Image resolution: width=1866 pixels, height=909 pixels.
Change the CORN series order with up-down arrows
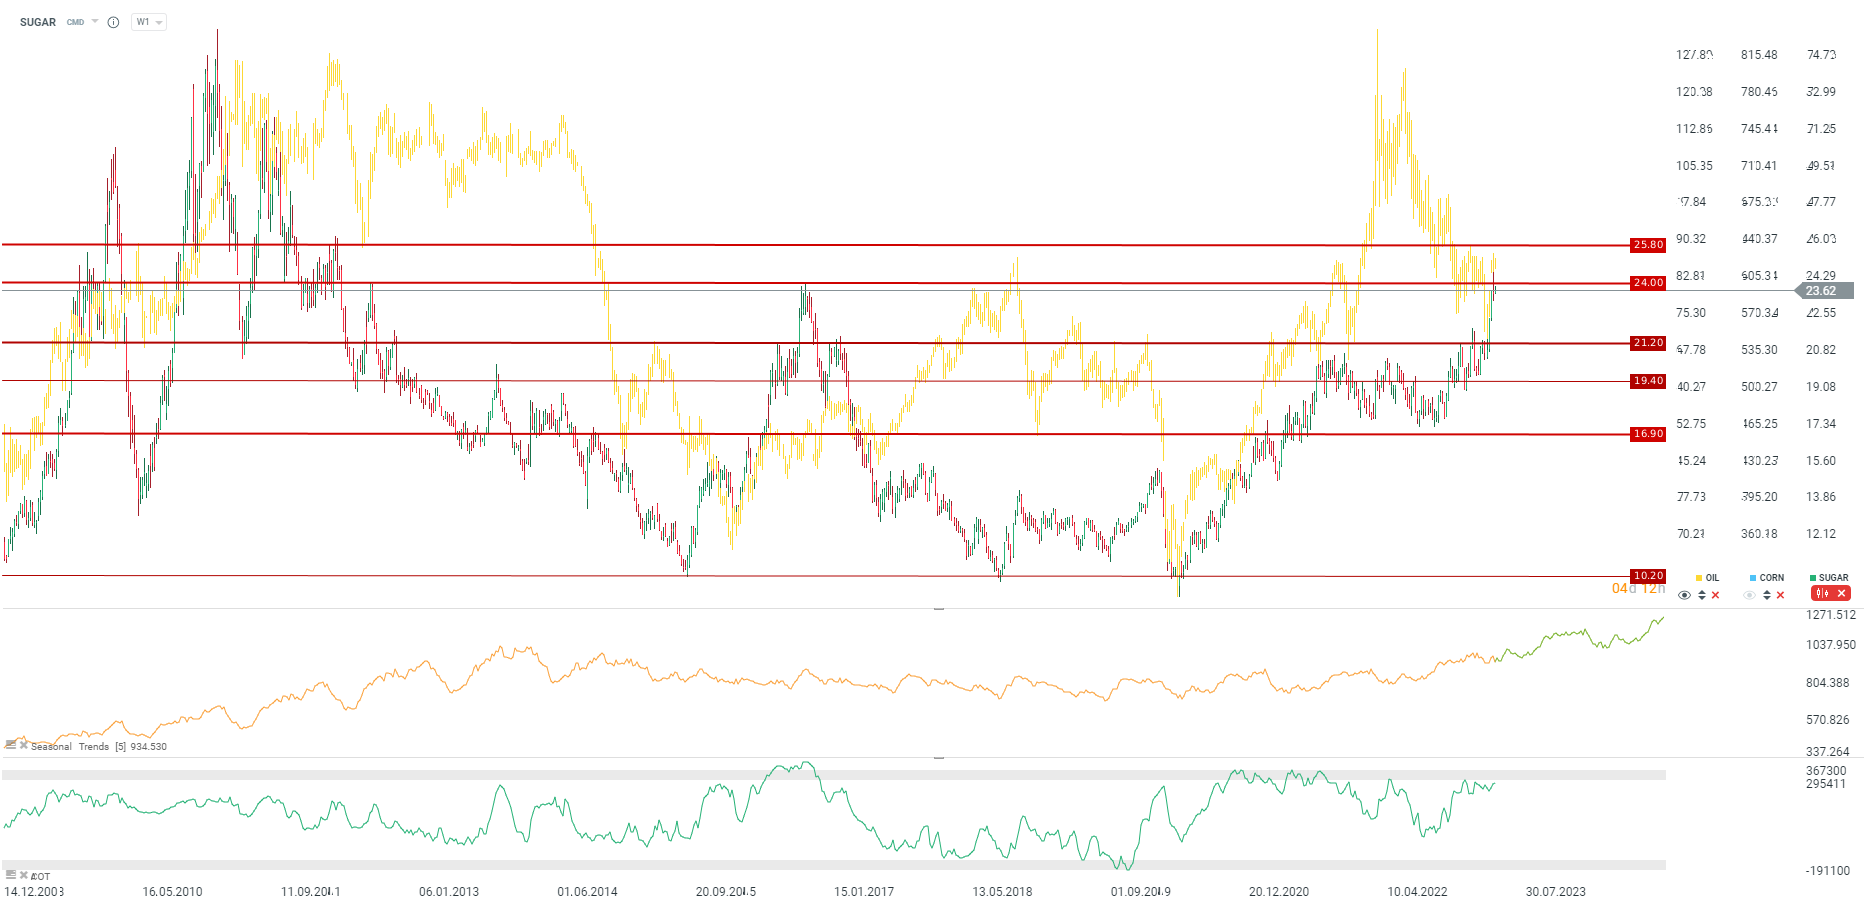click(1767, 595)
